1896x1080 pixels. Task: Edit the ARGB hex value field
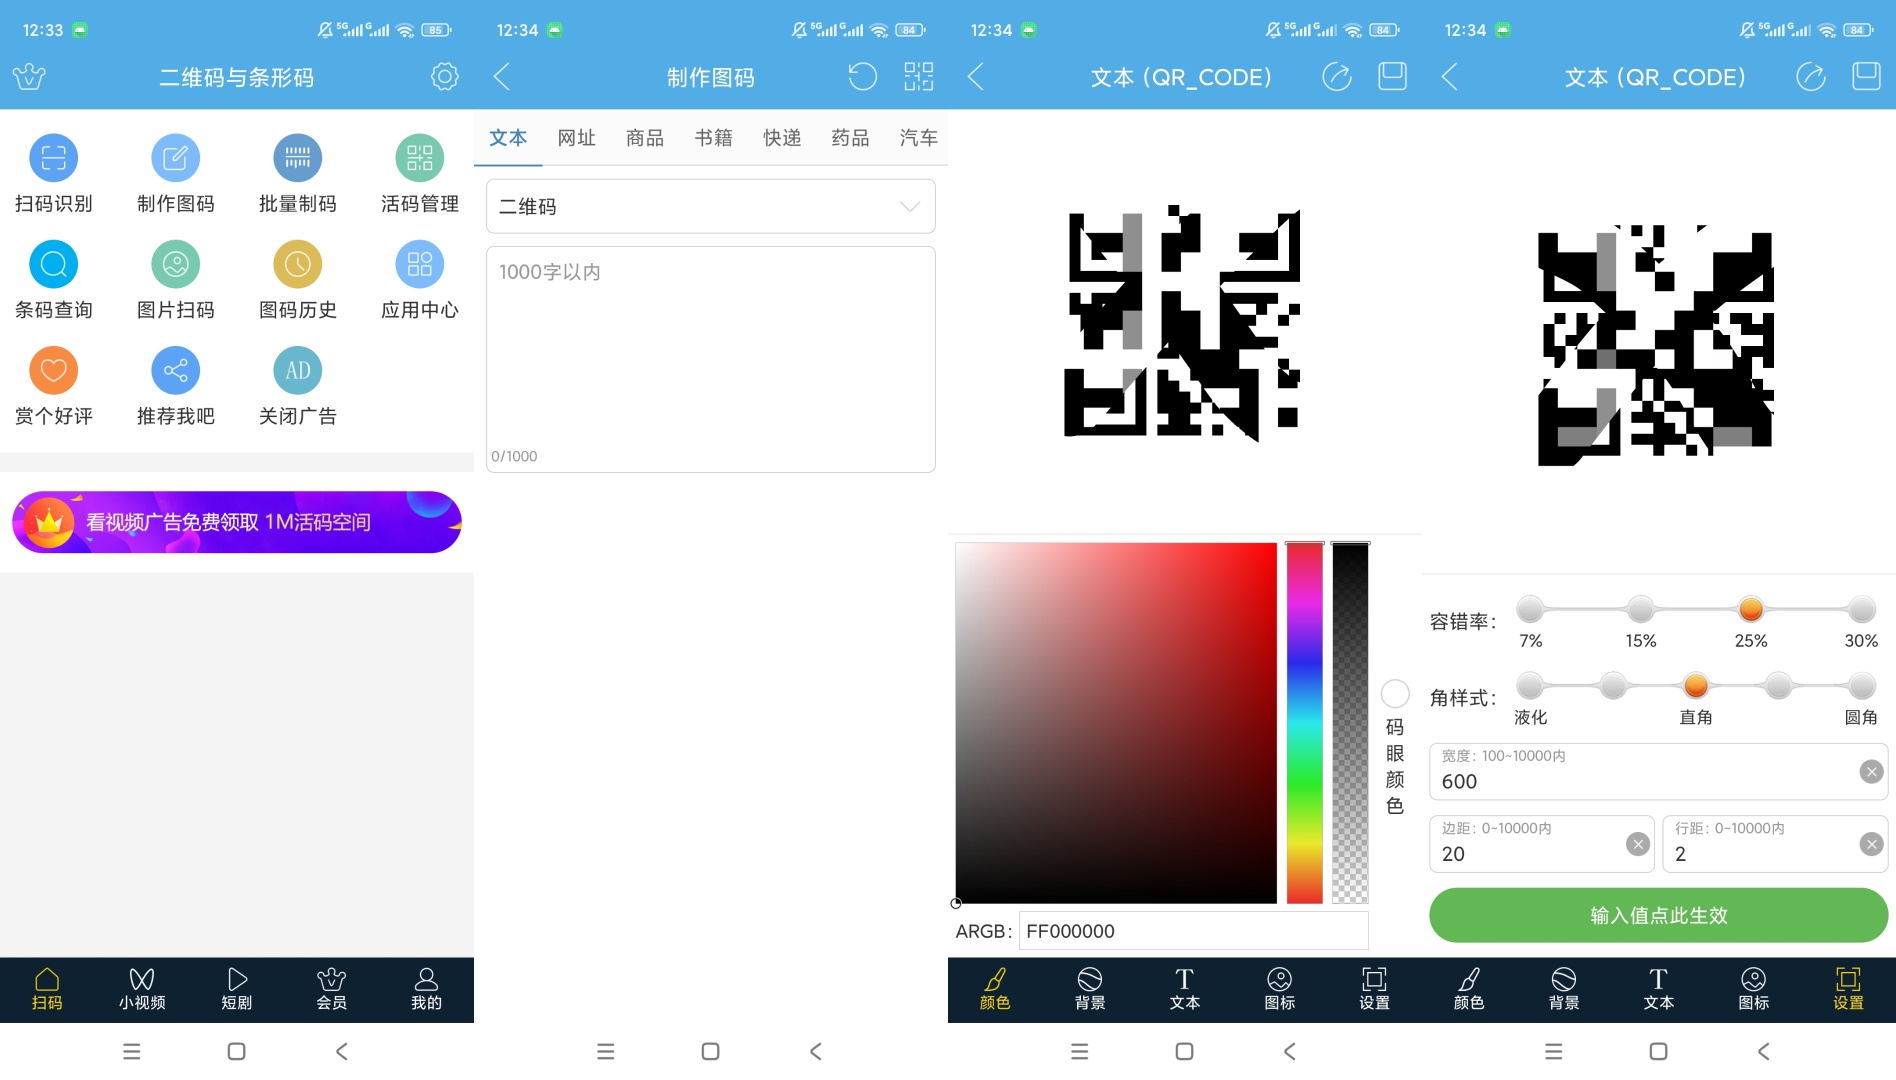[1193, 931]
